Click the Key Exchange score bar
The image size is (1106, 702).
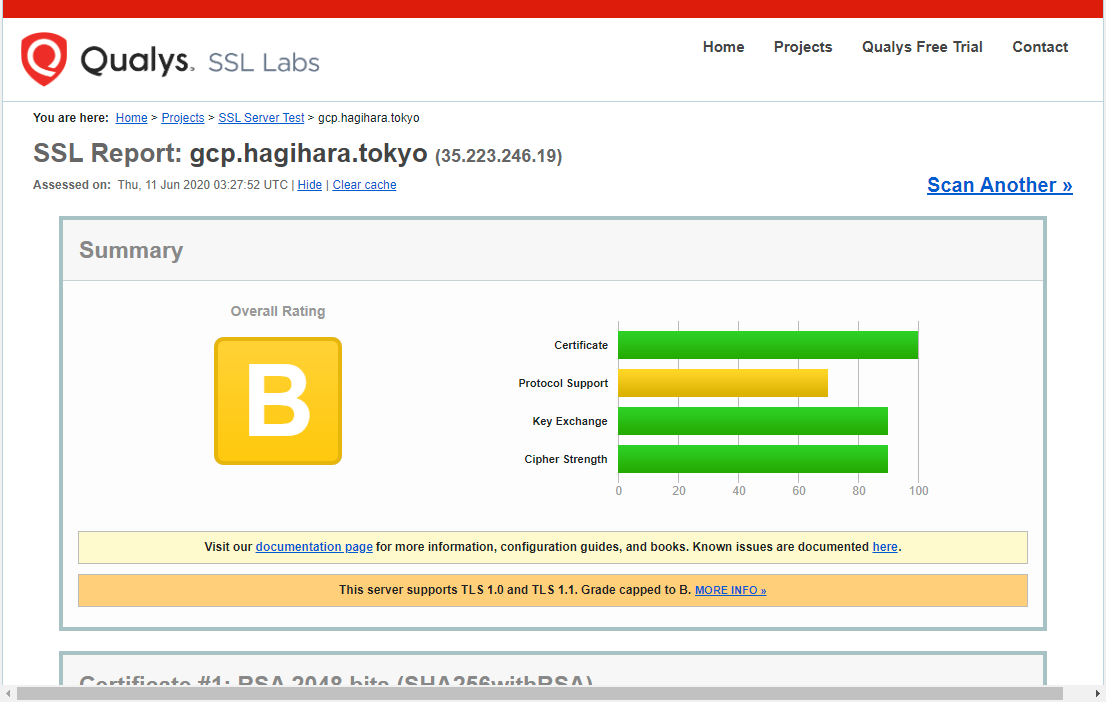pyautogui.click(x=753, y=421)
